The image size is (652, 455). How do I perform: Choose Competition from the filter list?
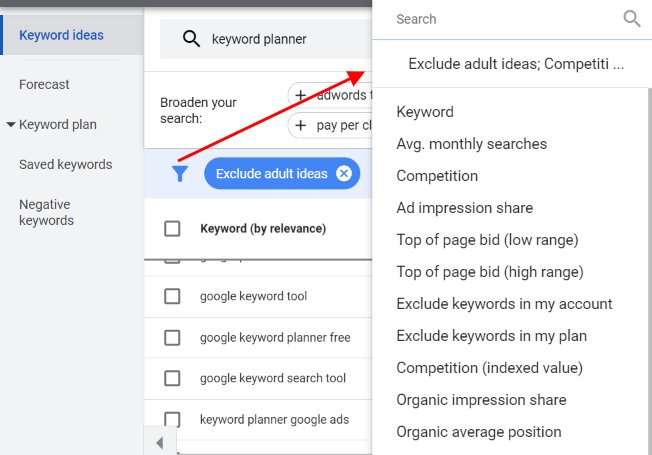pos(437,176)
